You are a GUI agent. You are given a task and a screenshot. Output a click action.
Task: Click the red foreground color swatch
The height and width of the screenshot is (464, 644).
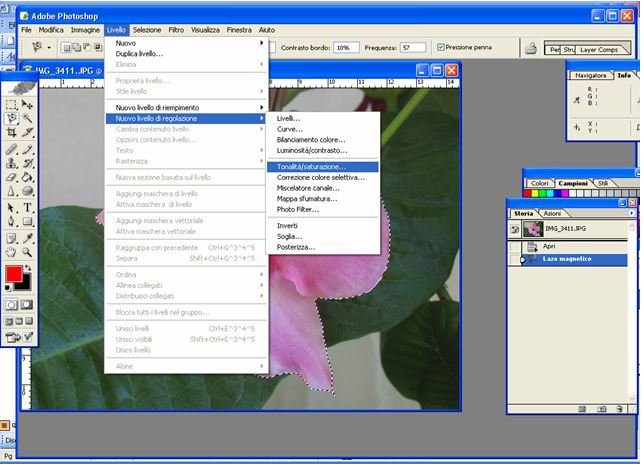(13, 275)
